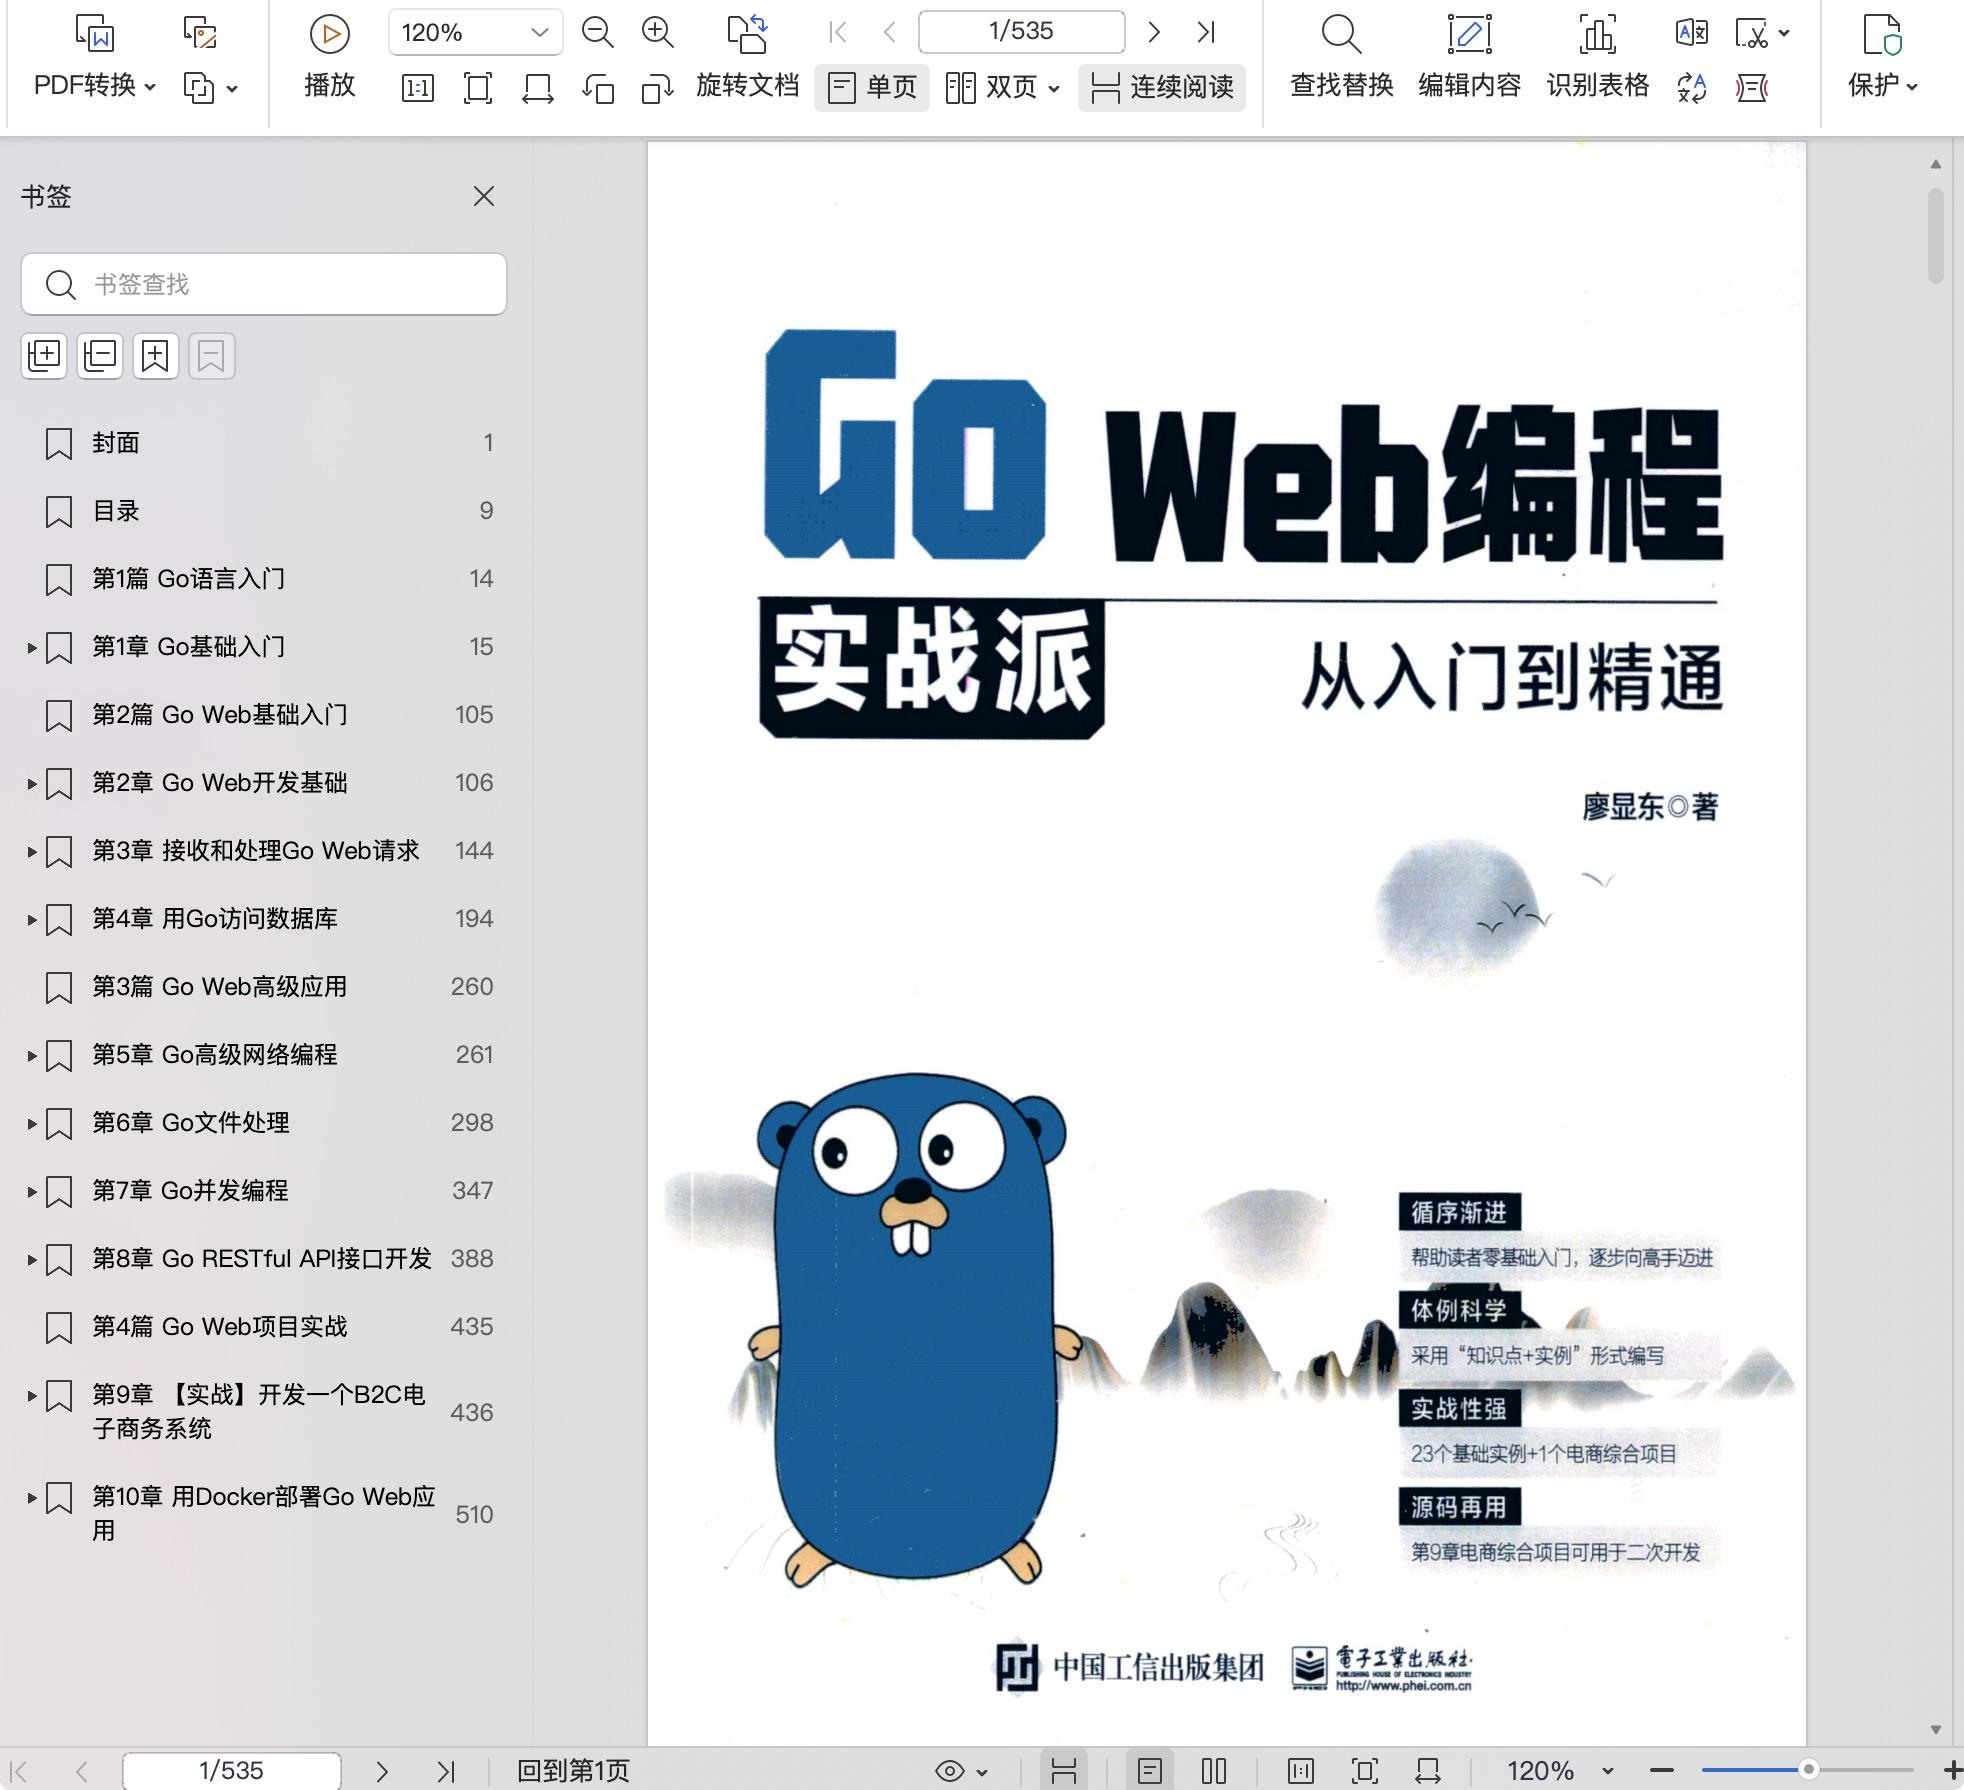Image resolution: width=1964 pixels, height=1790 pixels.
Task: Select single page icon in status bar
Action: coord(1150,1771)
